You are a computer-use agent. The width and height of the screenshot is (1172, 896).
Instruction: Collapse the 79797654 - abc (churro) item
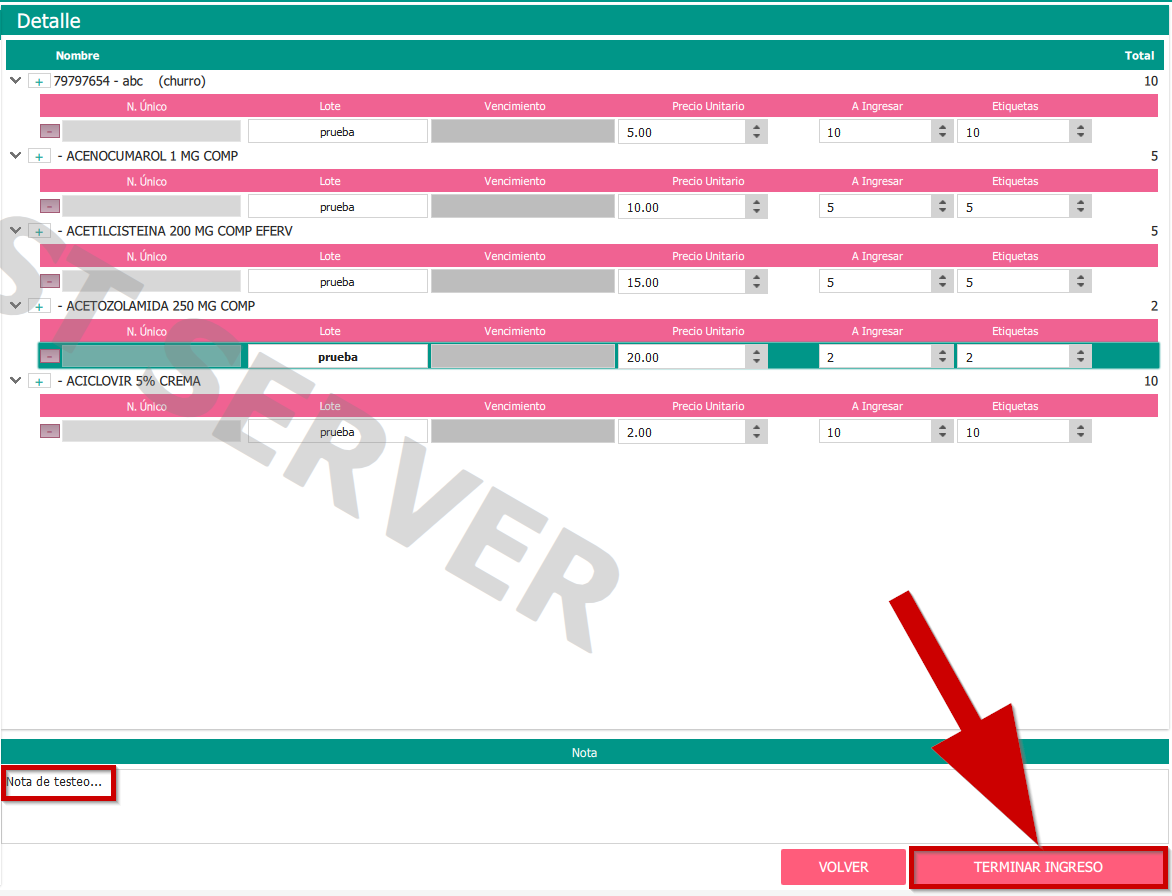(x=15, y=81)
